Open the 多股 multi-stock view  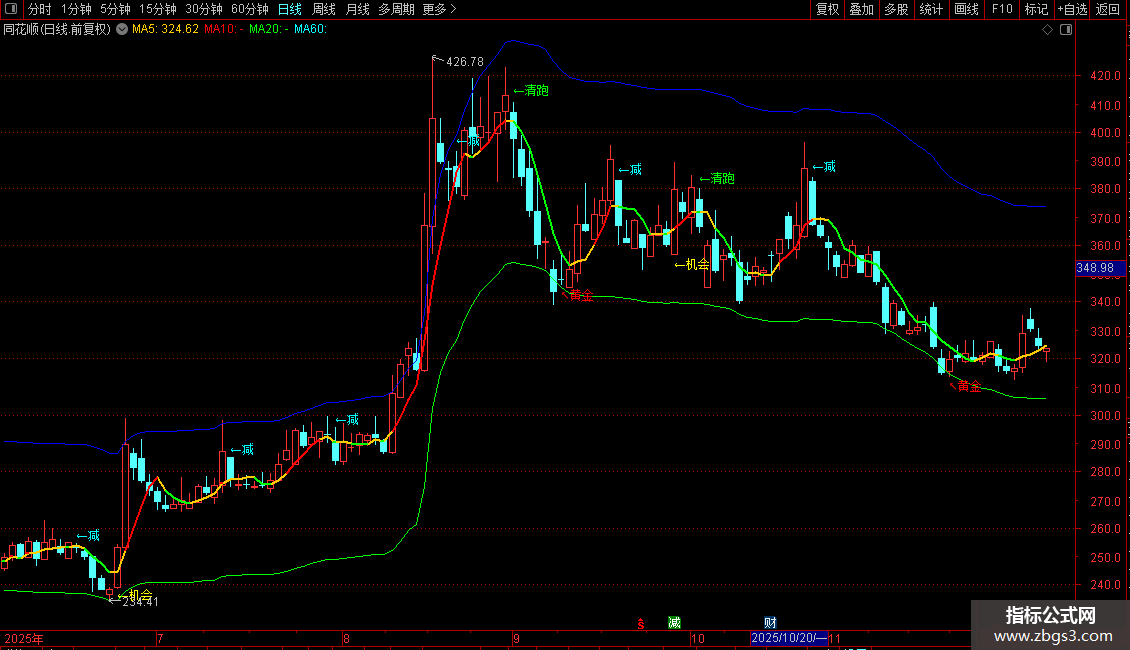coord(896,9)
